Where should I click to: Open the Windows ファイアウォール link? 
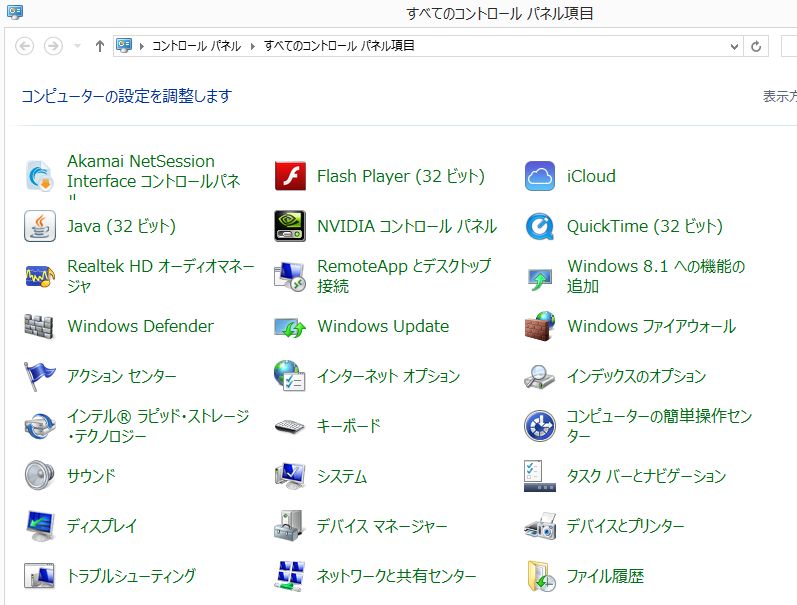point(652,326)
